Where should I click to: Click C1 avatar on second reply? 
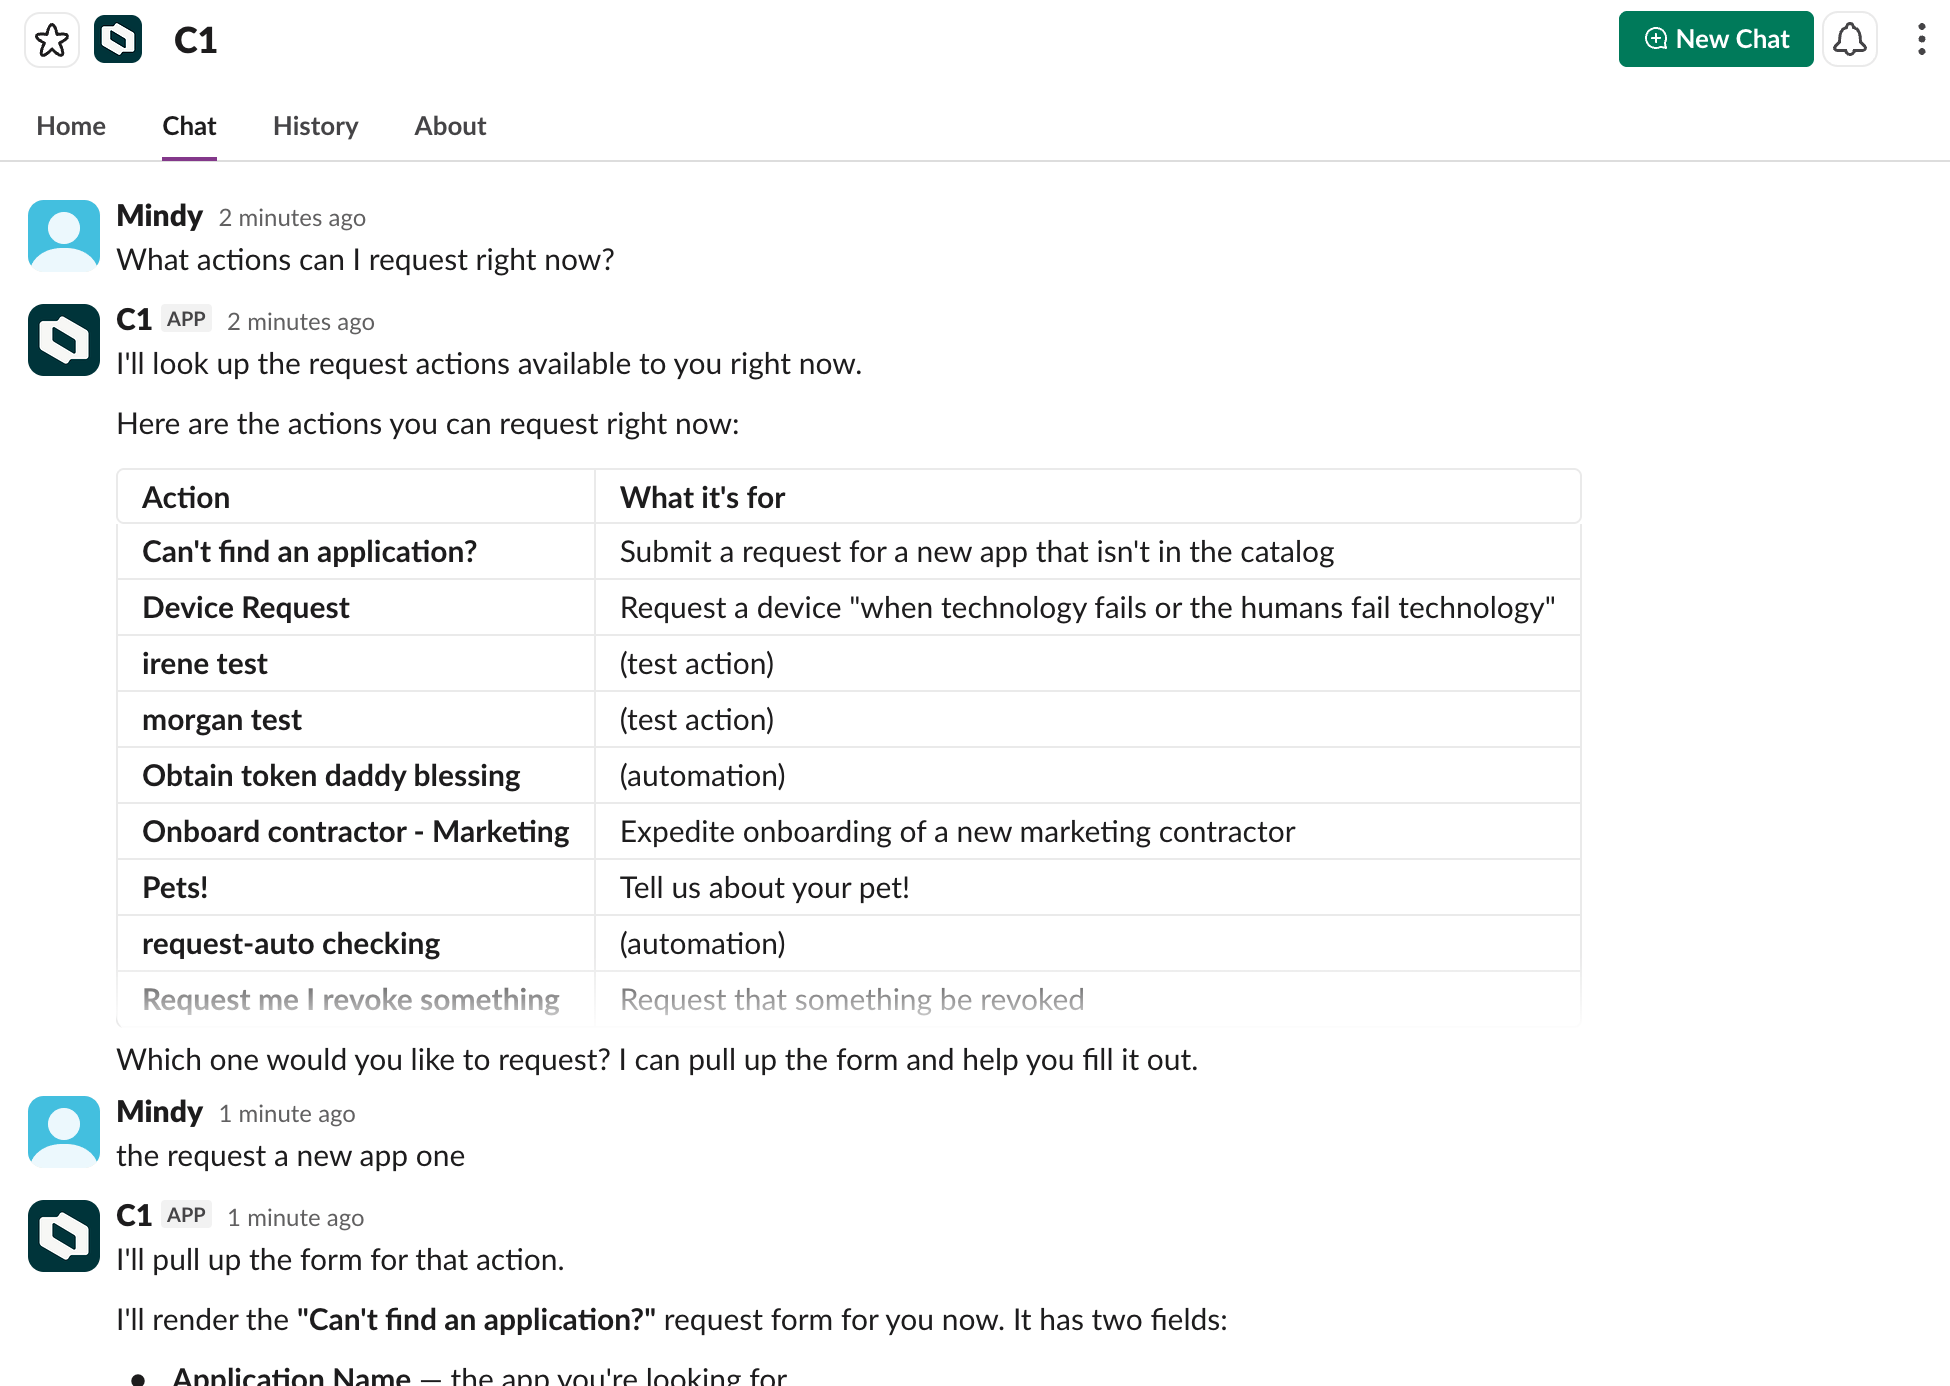click(x=64, y=1236)
